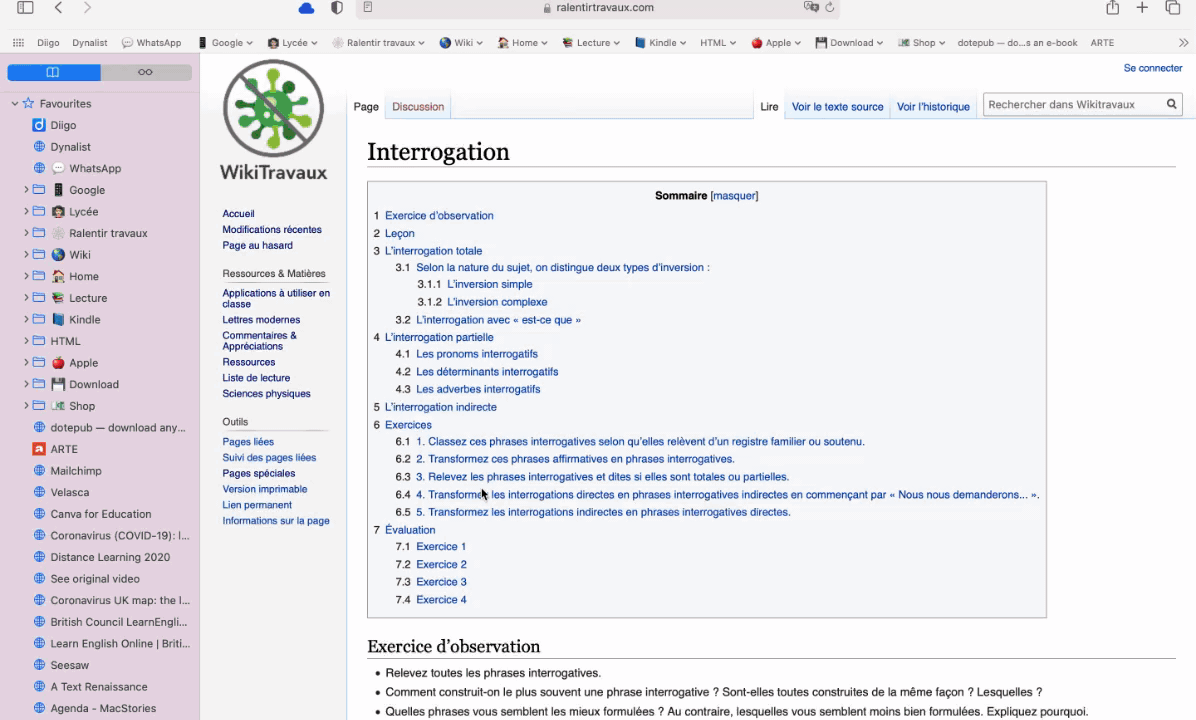This screenshot has height=720, width=1196.
Task: Toggle the Safari sidebar button
Action: (25, 8)
